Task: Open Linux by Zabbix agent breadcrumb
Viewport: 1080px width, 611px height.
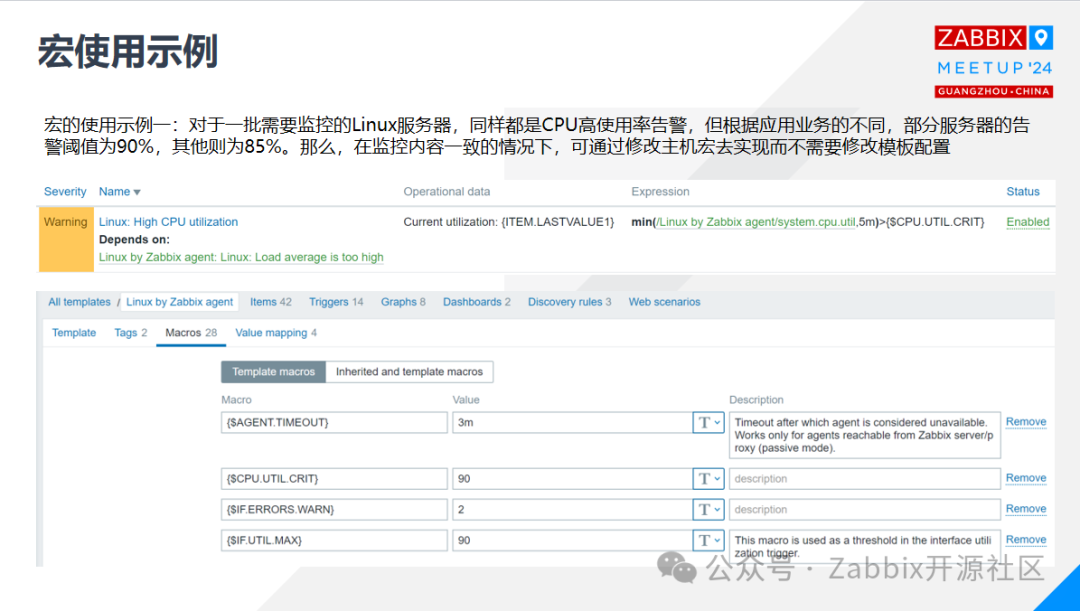Action: click(x=180, y=302)
